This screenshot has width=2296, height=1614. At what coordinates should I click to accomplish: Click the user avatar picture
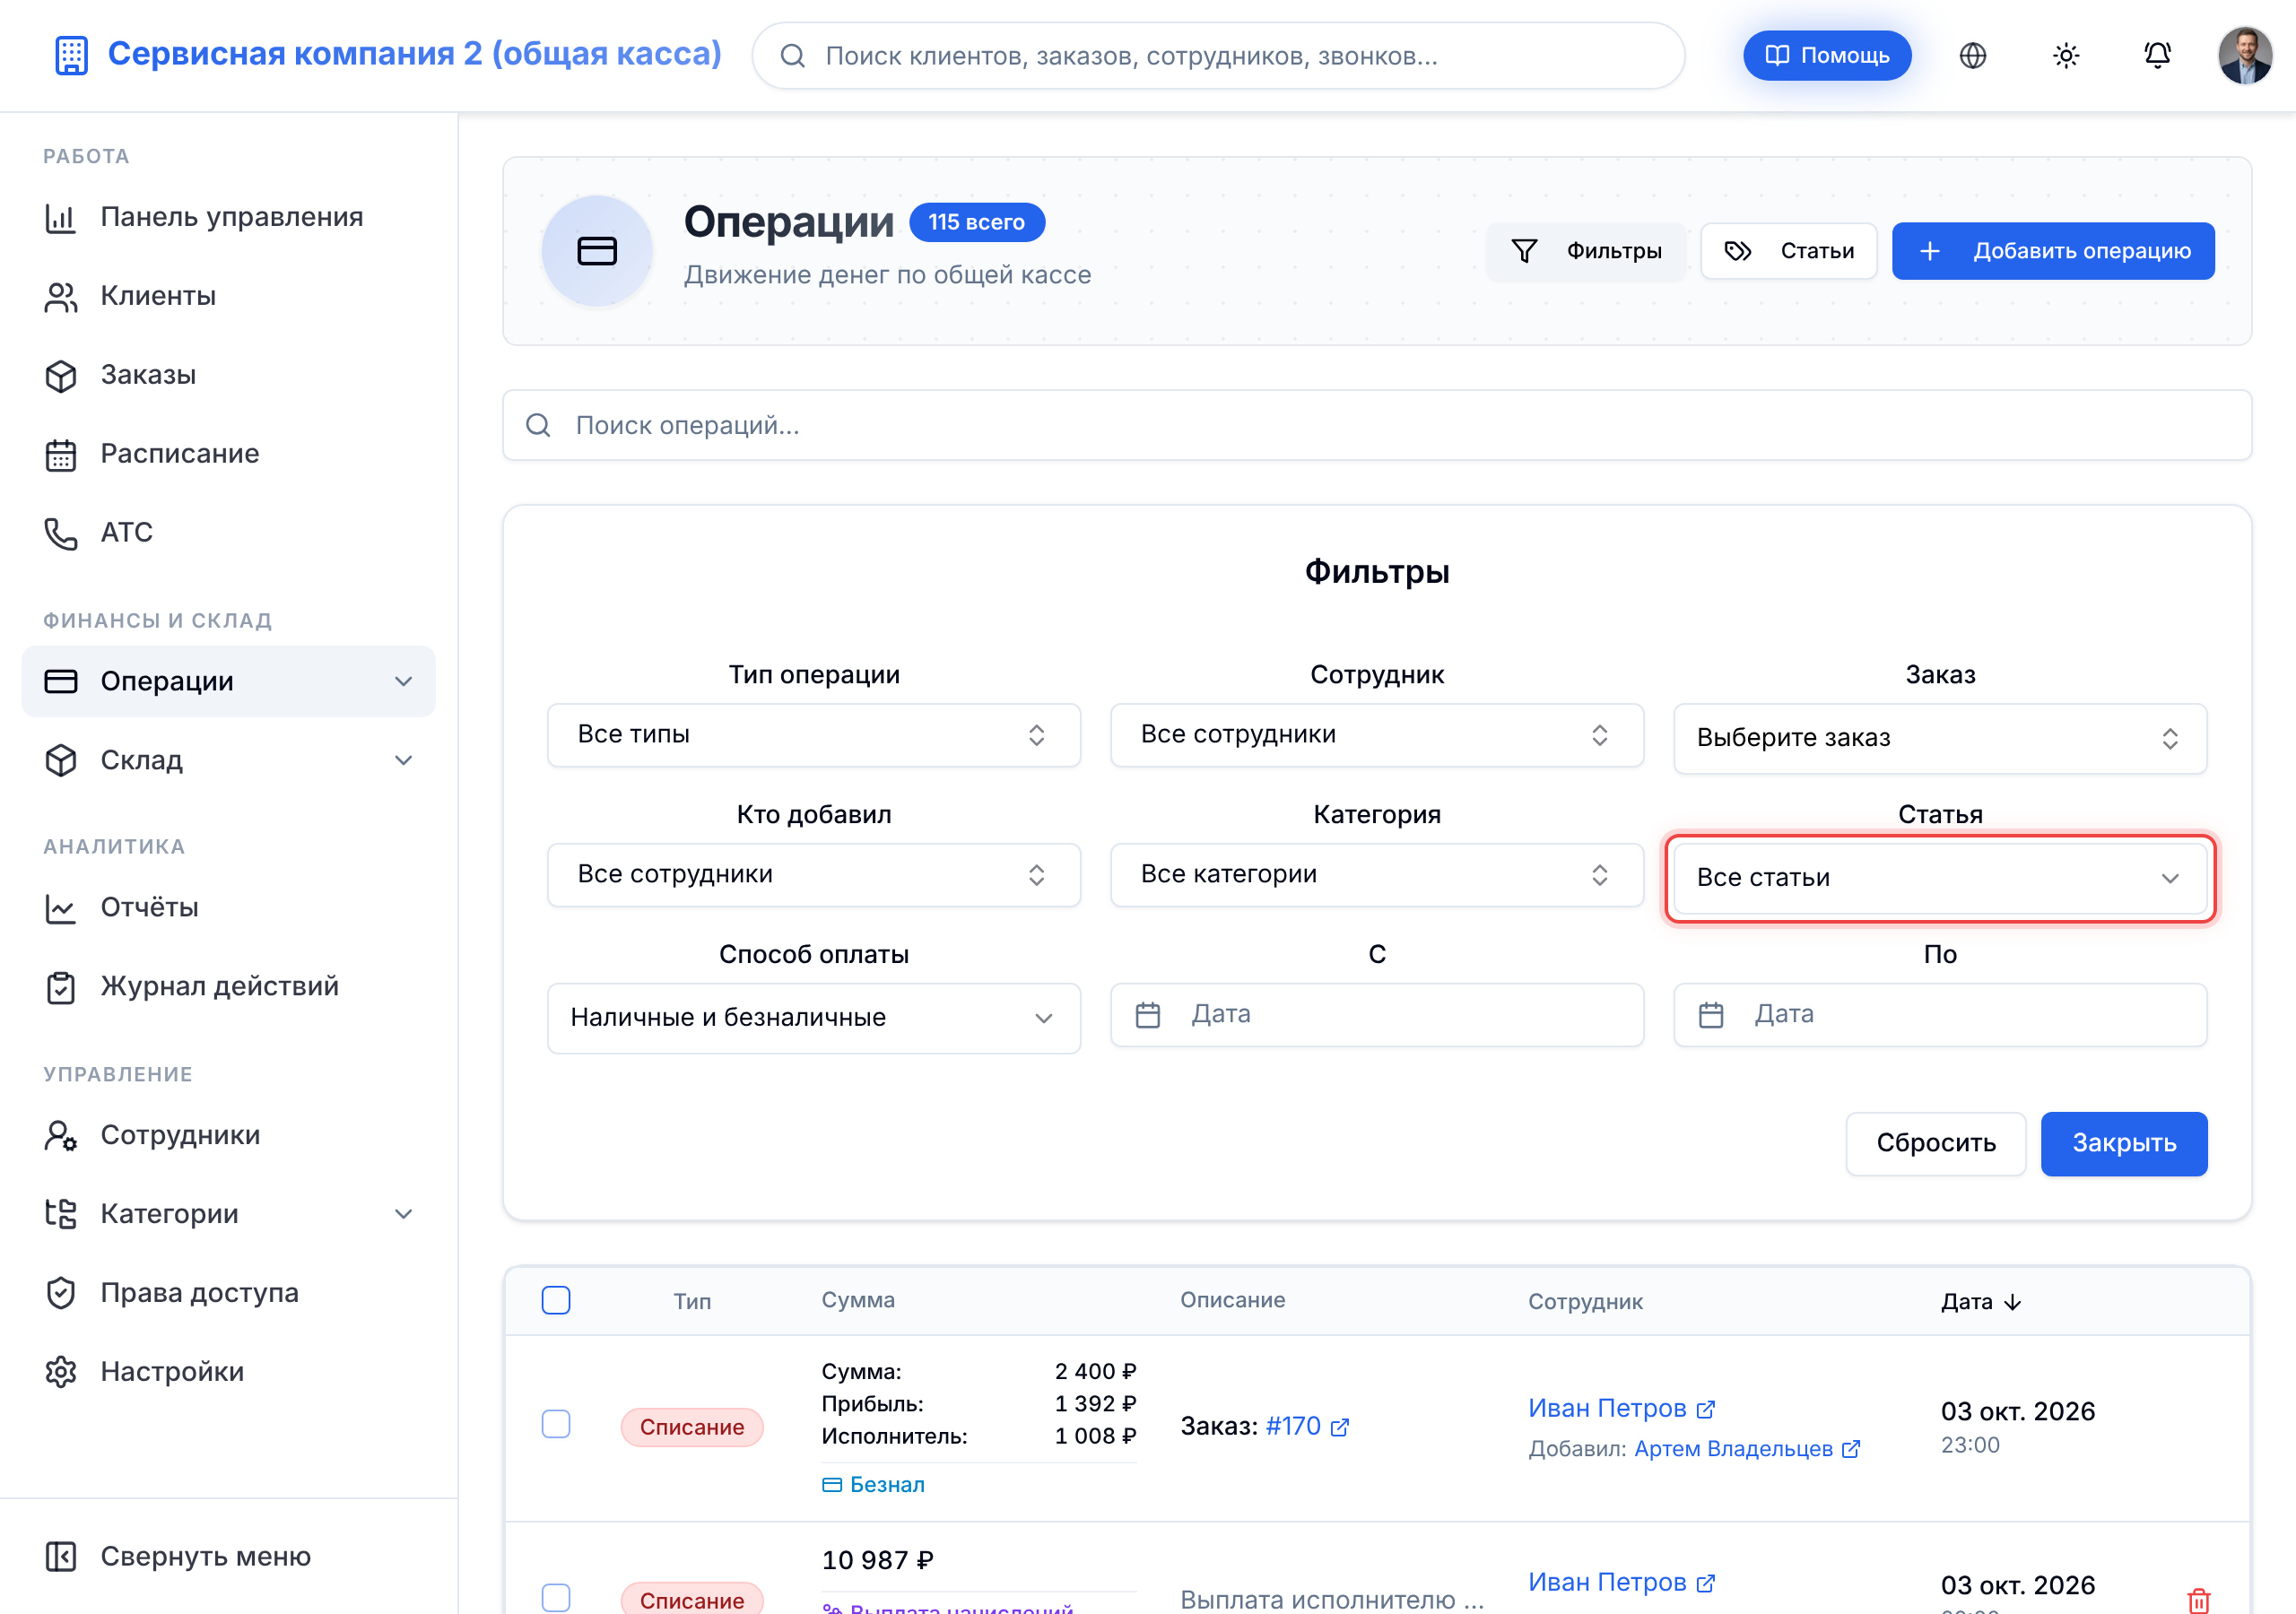(2245, 55)
